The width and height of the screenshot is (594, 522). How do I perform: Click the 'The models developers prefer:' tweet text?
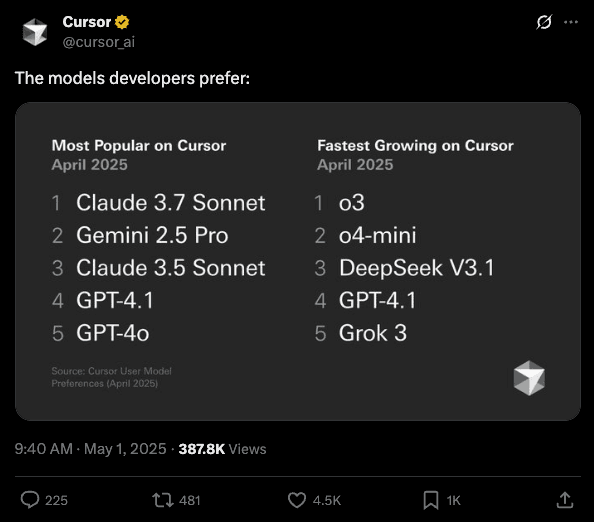click(x=132, y=78)
